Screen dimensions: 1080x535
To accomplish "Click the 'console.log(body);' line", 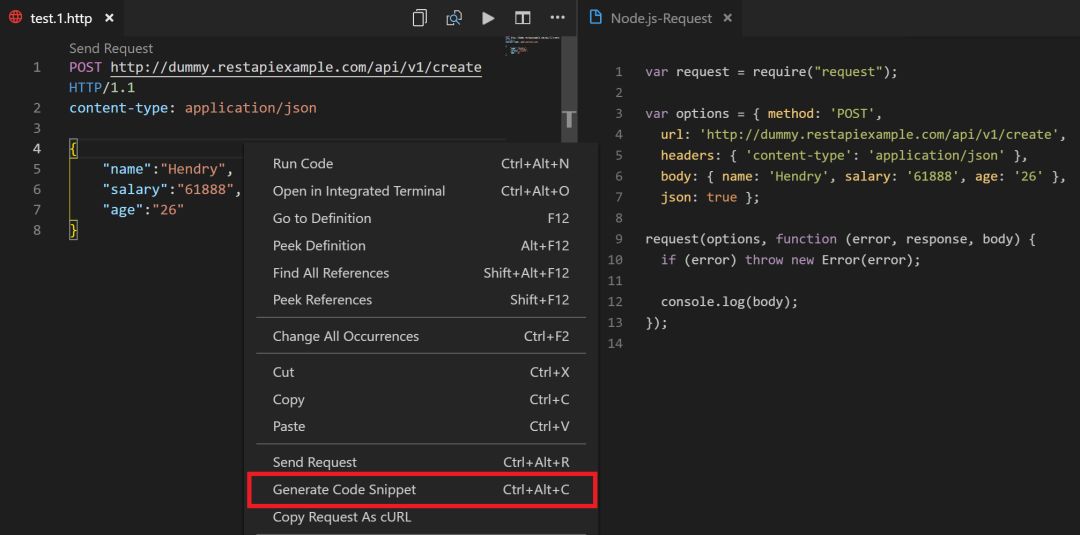I will (729, 302).
